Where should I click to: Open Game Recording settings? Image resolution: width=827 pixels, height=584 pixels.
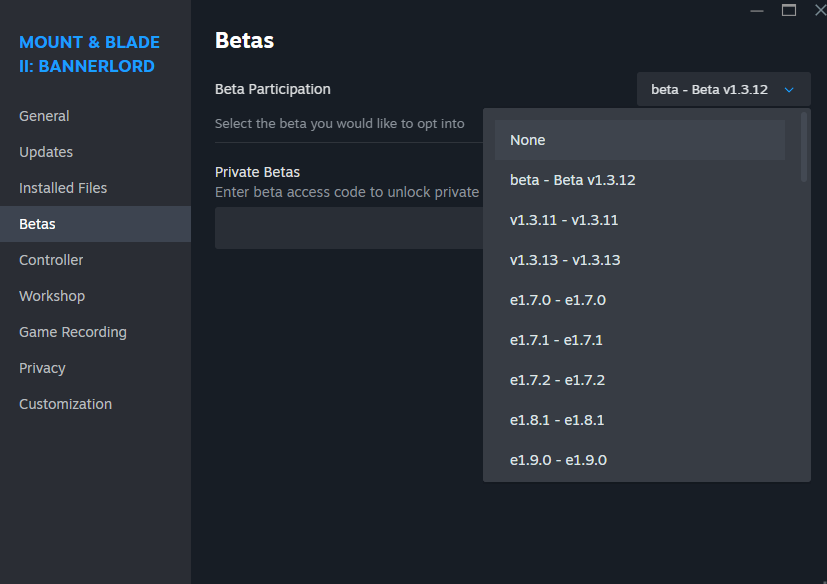(x=95, y=332)
